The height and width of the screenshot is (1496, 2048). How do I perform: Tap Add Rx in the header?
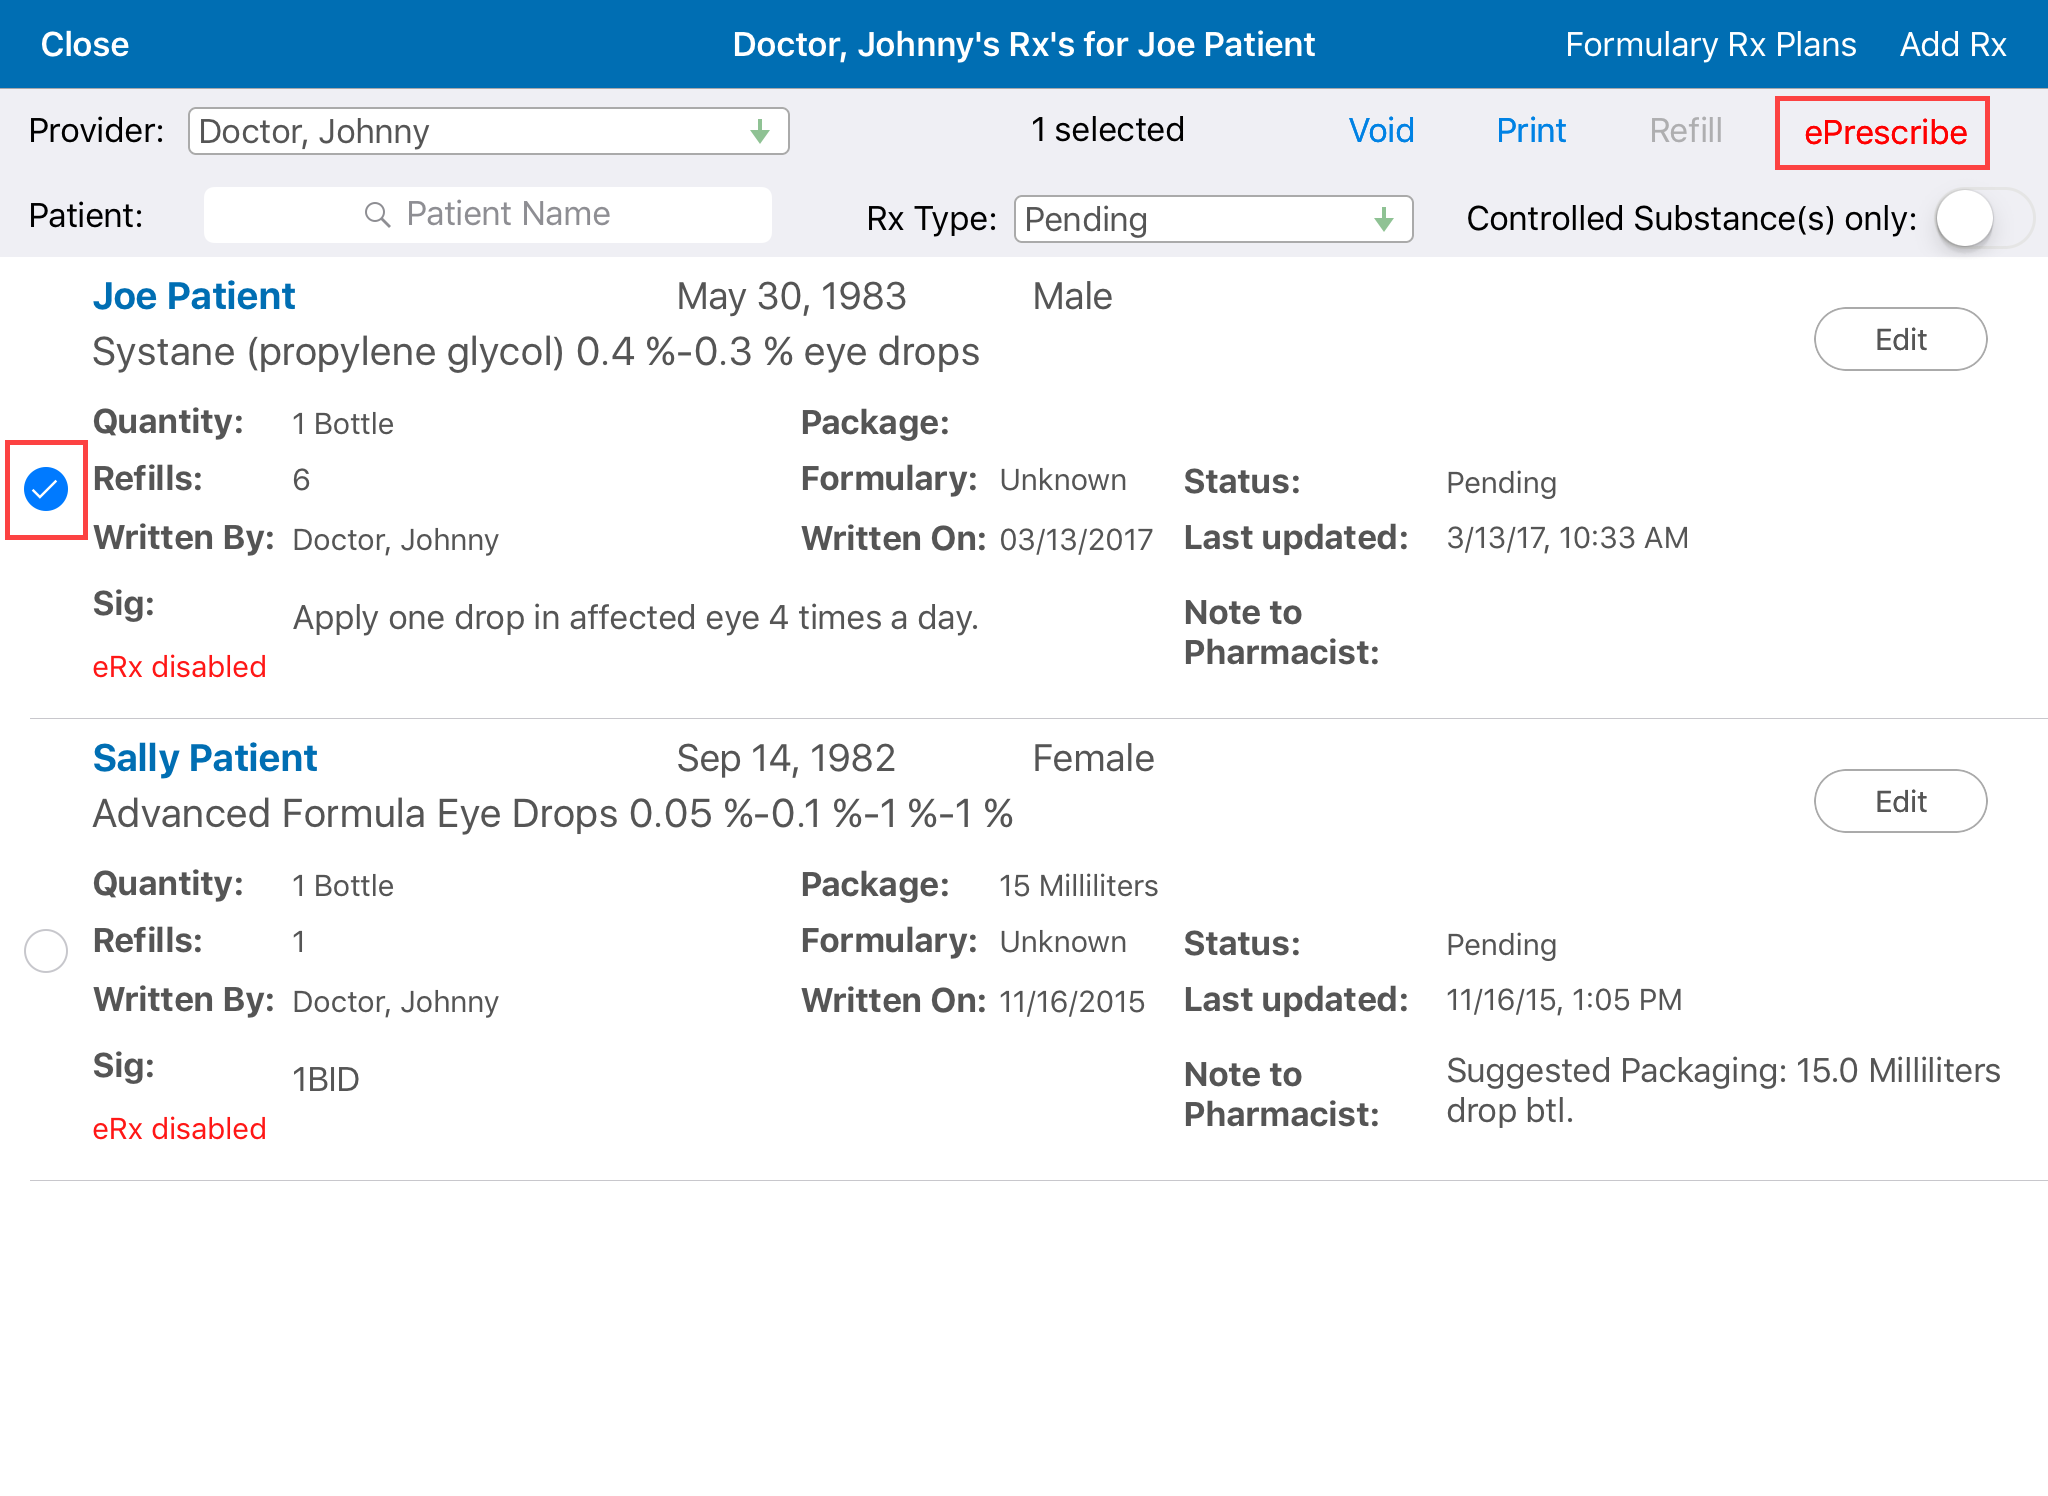click(x=1952, y=45)
